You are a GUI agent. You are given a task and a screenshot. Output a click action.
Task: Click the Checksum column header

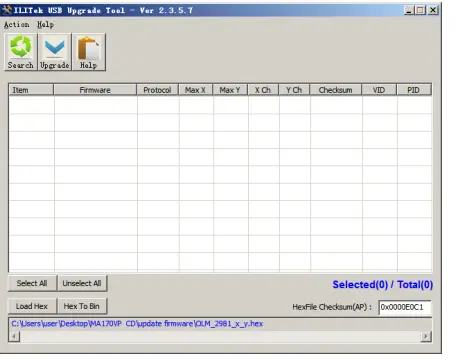coord(336,90)
